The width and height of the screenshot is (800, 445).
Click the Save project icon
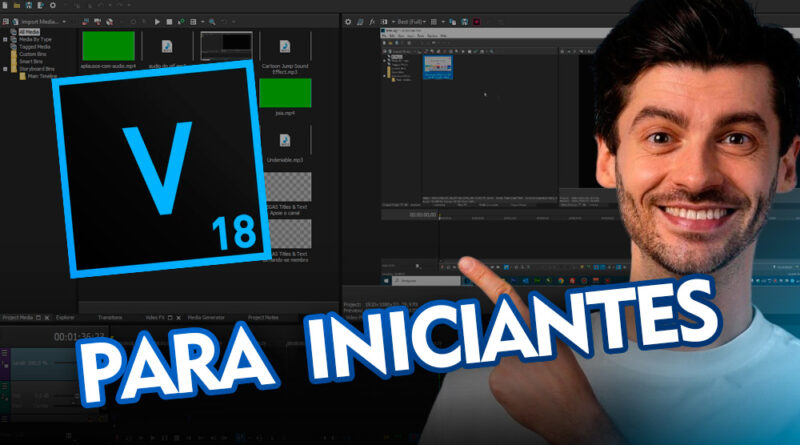[29, 5]
